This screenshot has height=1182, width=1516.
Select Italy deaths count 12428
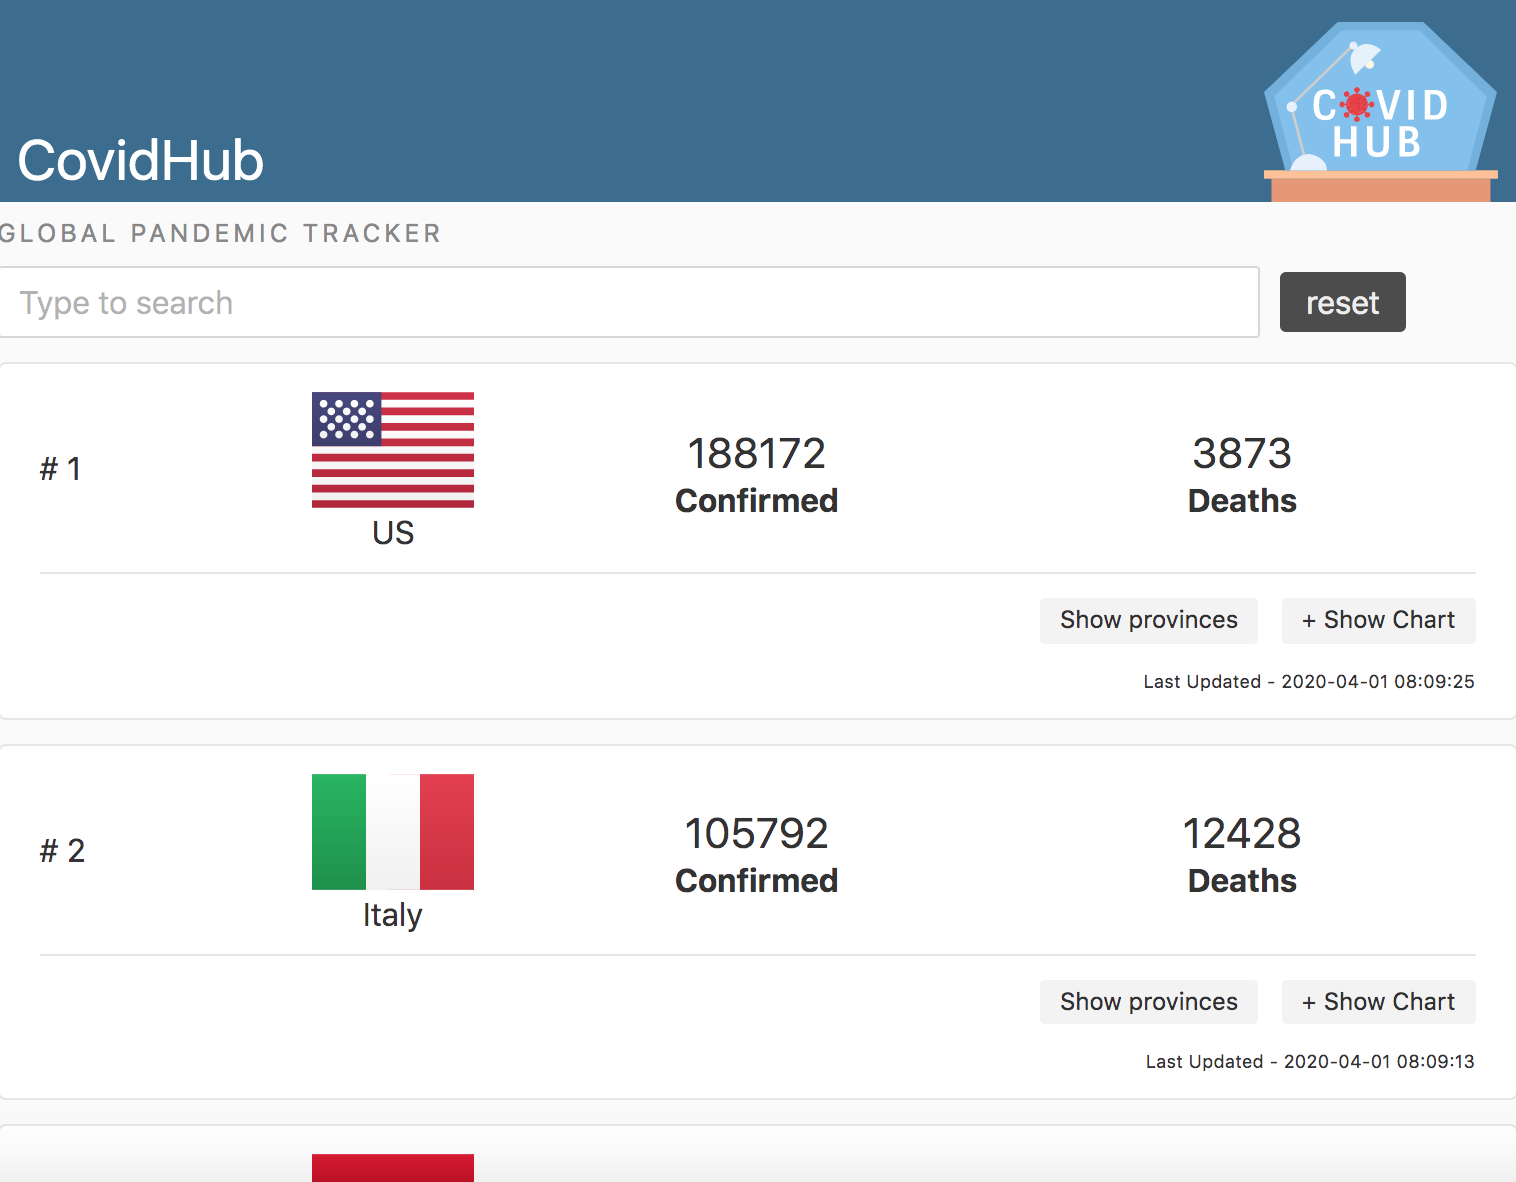pos(1242,834)
